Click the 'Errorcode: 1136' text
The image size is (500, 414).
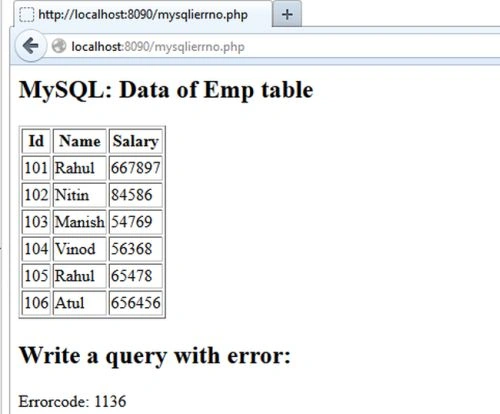[72, 401]
